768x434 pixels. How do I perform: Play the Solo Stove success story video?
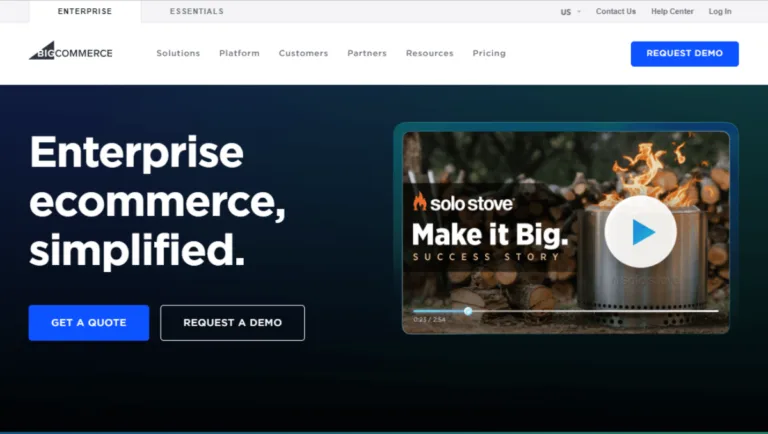pos(641,232)
